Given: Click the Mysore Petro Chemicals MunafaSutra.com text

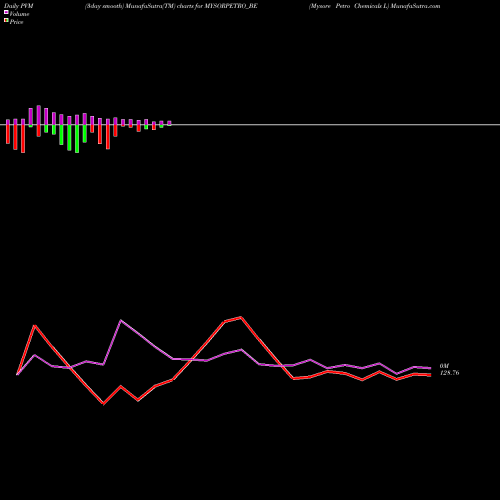Looking at the screenshot, I should click(374, 6).
